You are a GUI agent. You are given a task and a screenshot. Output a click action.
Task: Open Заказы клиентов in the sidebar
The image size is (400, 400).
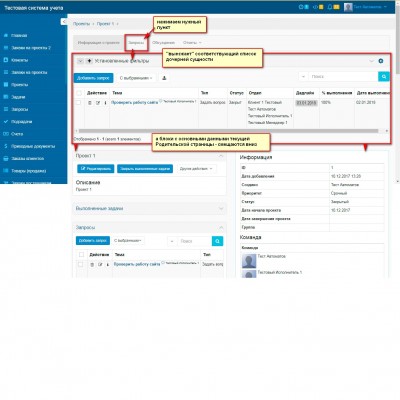pos(28,159)
